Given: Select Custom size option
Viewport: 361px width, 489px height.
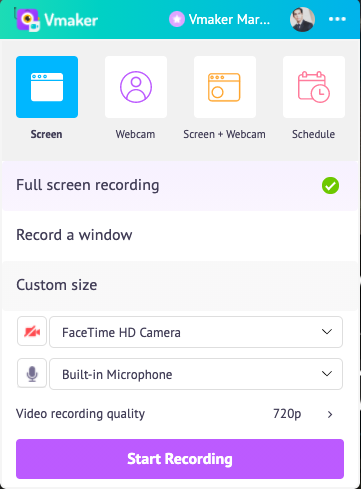Looking at the screenshot, I should pos(180,286).
